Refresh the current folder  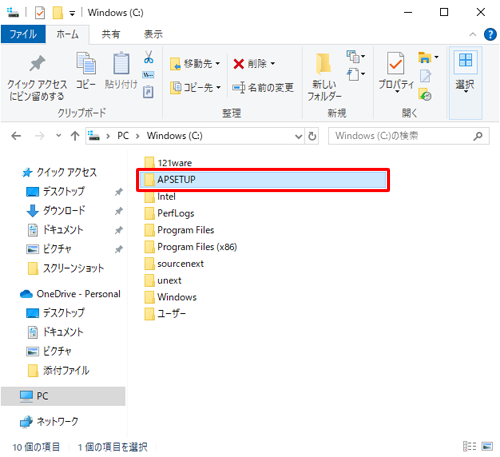312,136
